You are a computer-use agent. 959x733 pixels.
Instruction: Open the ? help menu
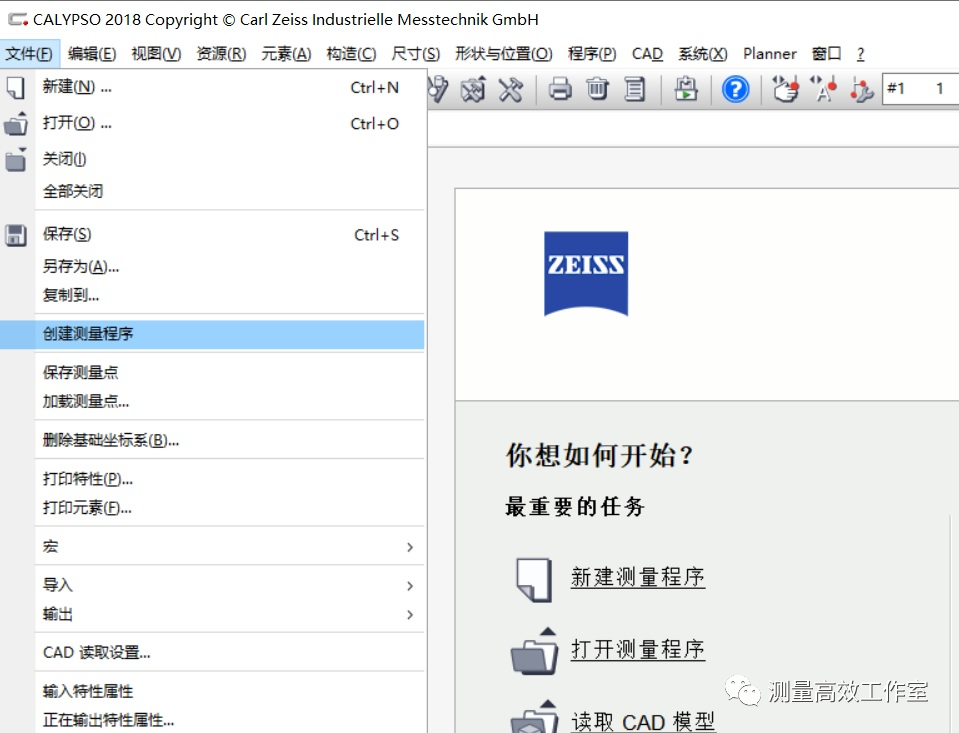pyautogui.click(x=861, y=54)
